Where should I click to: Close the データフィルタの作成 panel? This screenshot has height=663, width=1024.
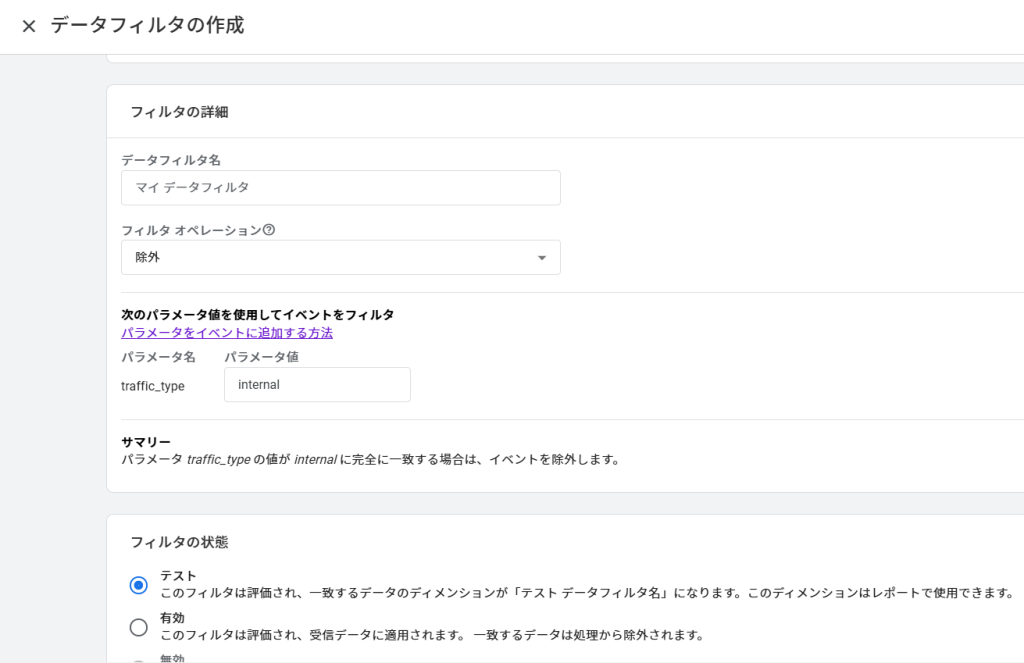pyautogui.click(x=29, y=26)
